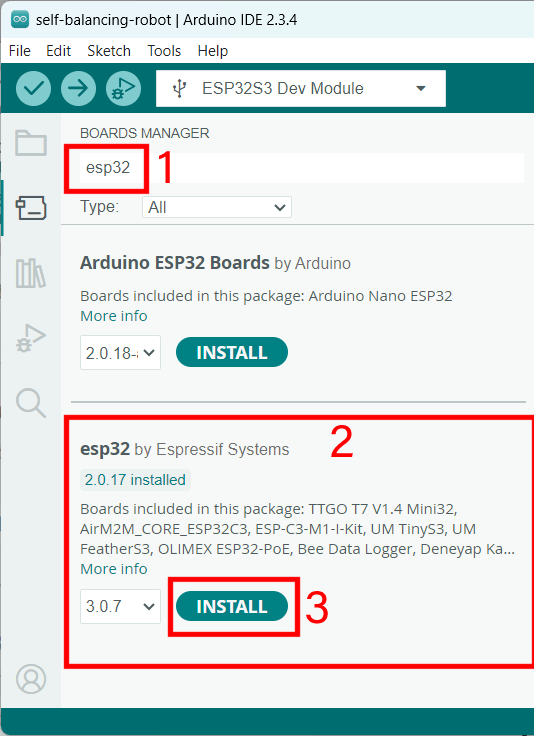Click the Arduino IDE logo in title bar
The width and height of the screenshot is (534, 736).
pos(20,20)
